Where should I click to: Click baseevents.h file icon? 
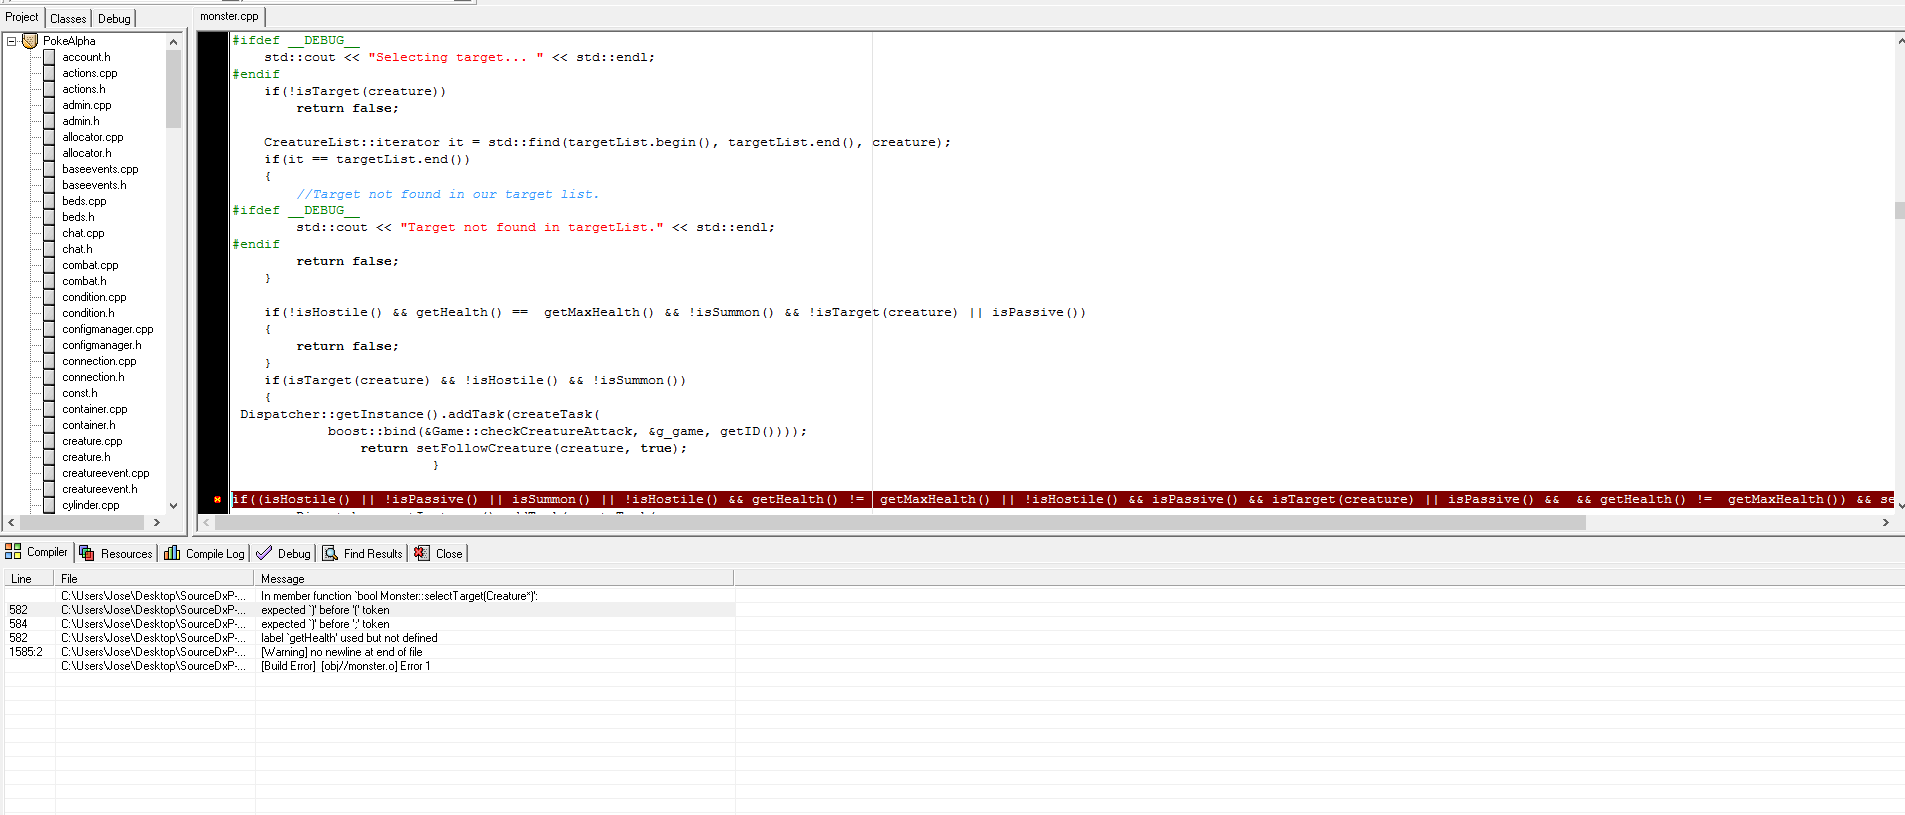click(49, 185)
